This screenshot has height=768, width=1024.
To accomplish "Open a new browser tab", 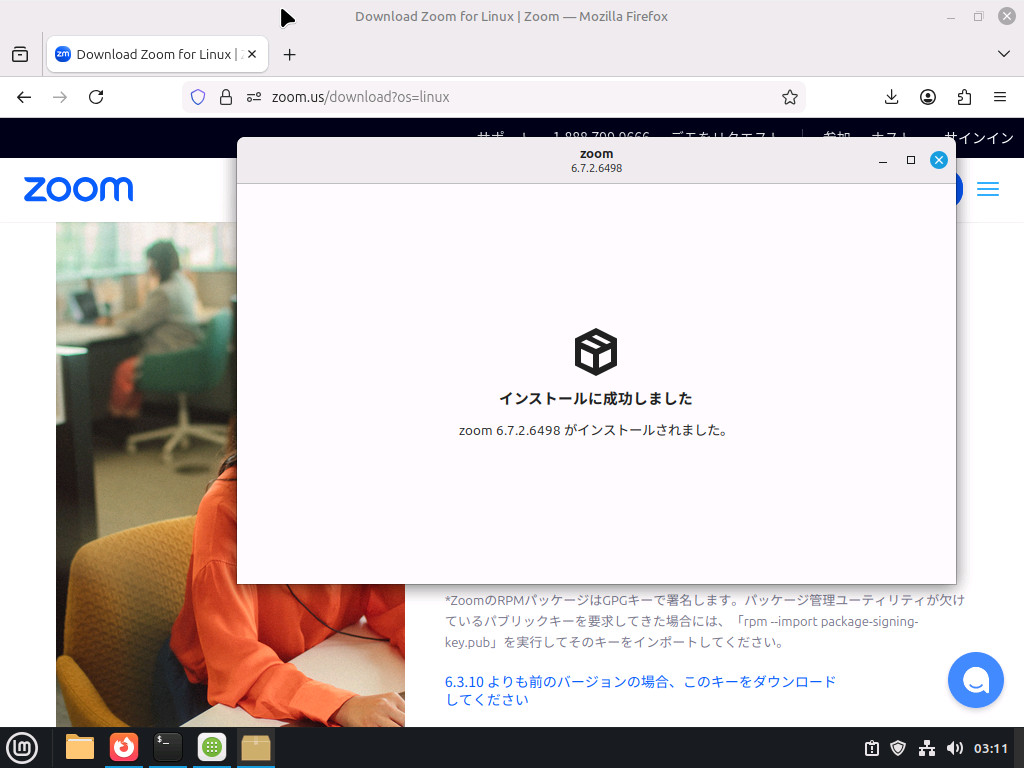I will point(290,54).
